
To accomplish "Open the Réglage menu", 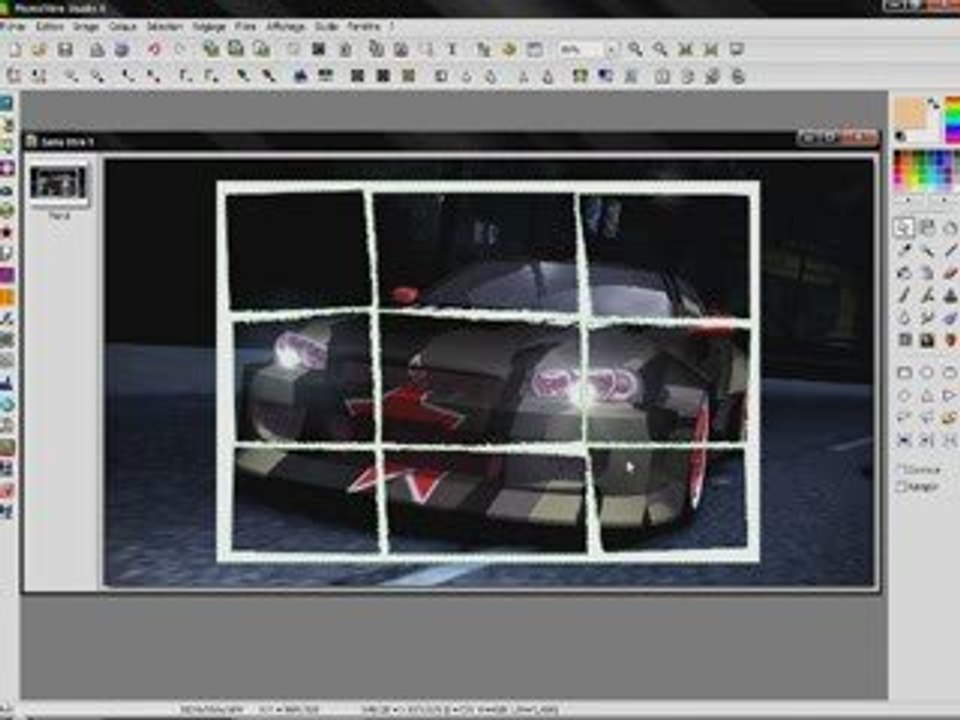I will [209, 27].
